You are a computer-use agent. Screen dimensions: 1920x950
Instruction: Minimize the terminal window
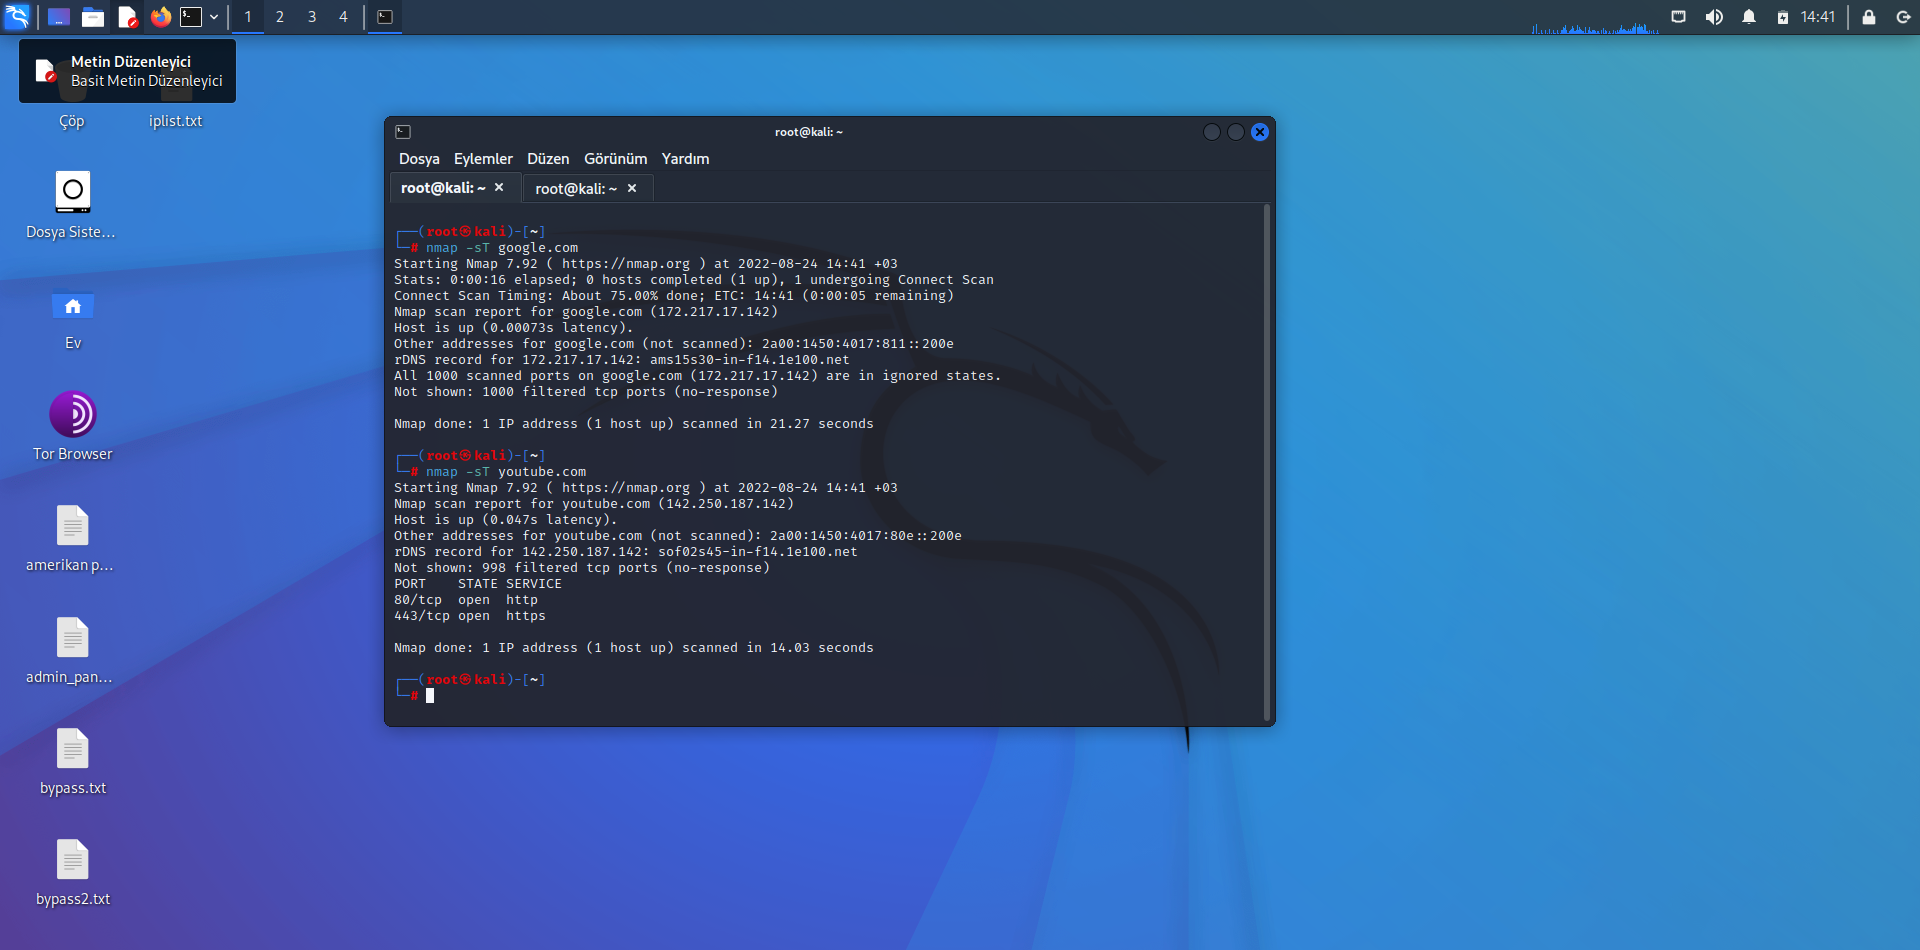coord(1212,132)
